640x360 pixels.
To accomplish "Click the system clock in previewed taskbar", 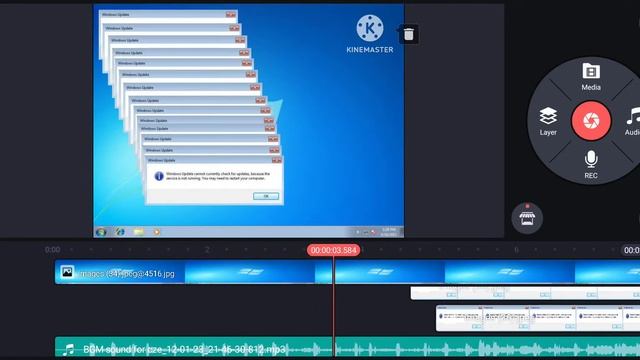I will (x=389, y=232).
